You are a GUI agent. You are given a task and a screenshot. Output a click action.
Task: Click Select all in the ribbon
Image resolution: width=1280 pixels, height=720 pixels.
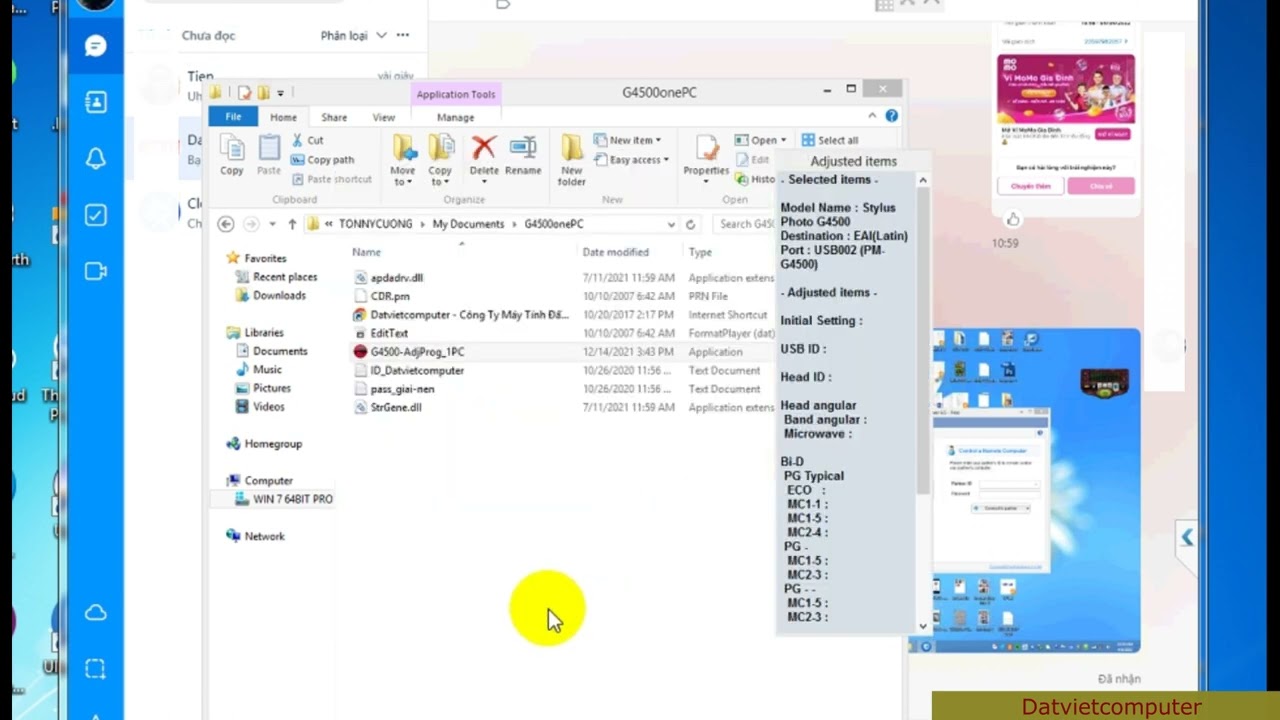point(829,141)
